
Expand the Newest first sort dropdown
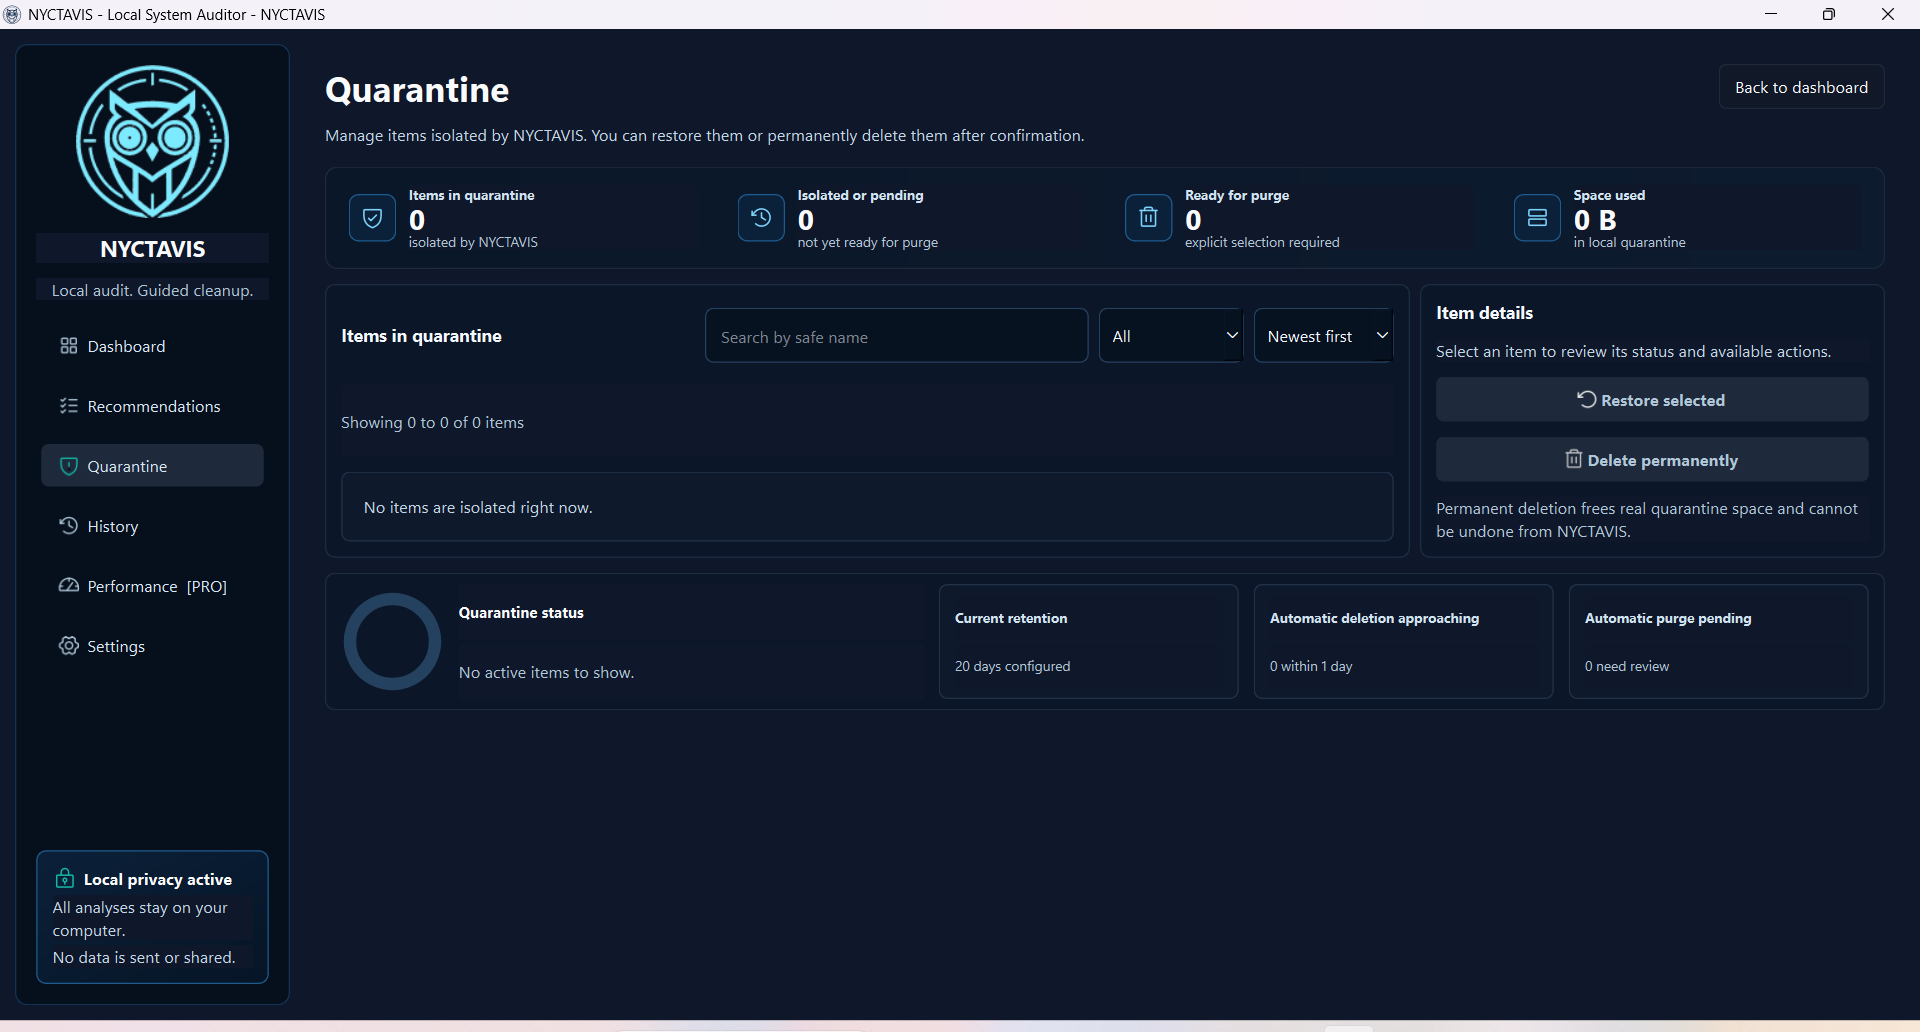[x=1324, y=336]
